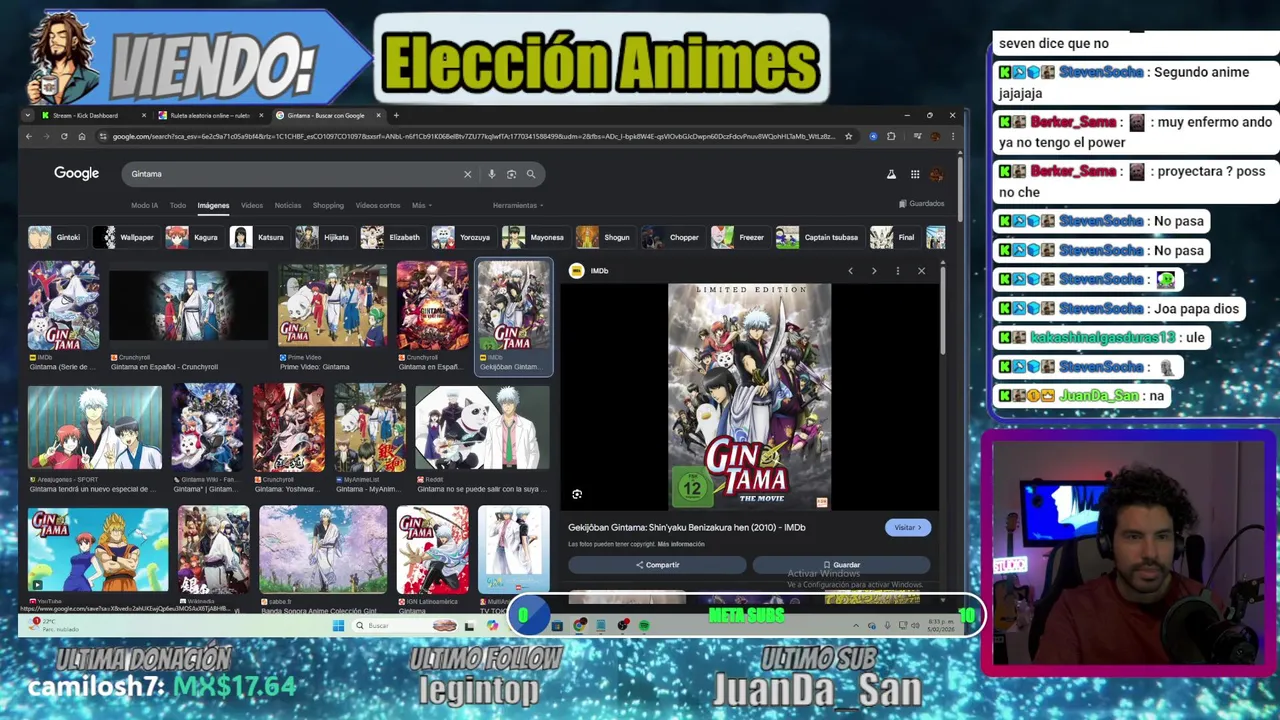
Task: Filter images by the Elizabeth chip
Action: [x=392, y=238]
